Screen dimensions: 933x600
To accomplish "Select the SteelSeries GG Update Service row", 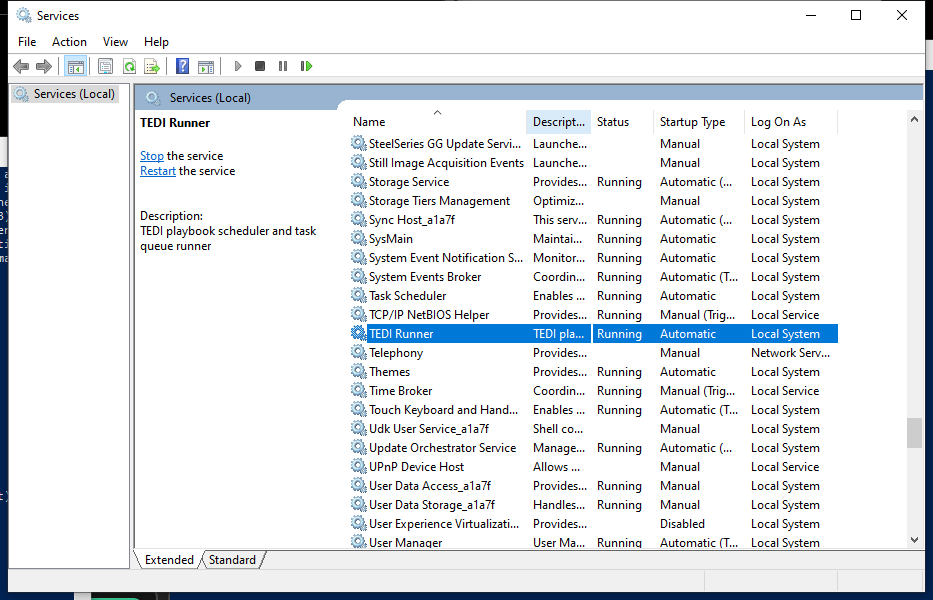I will tap(594, 143).
